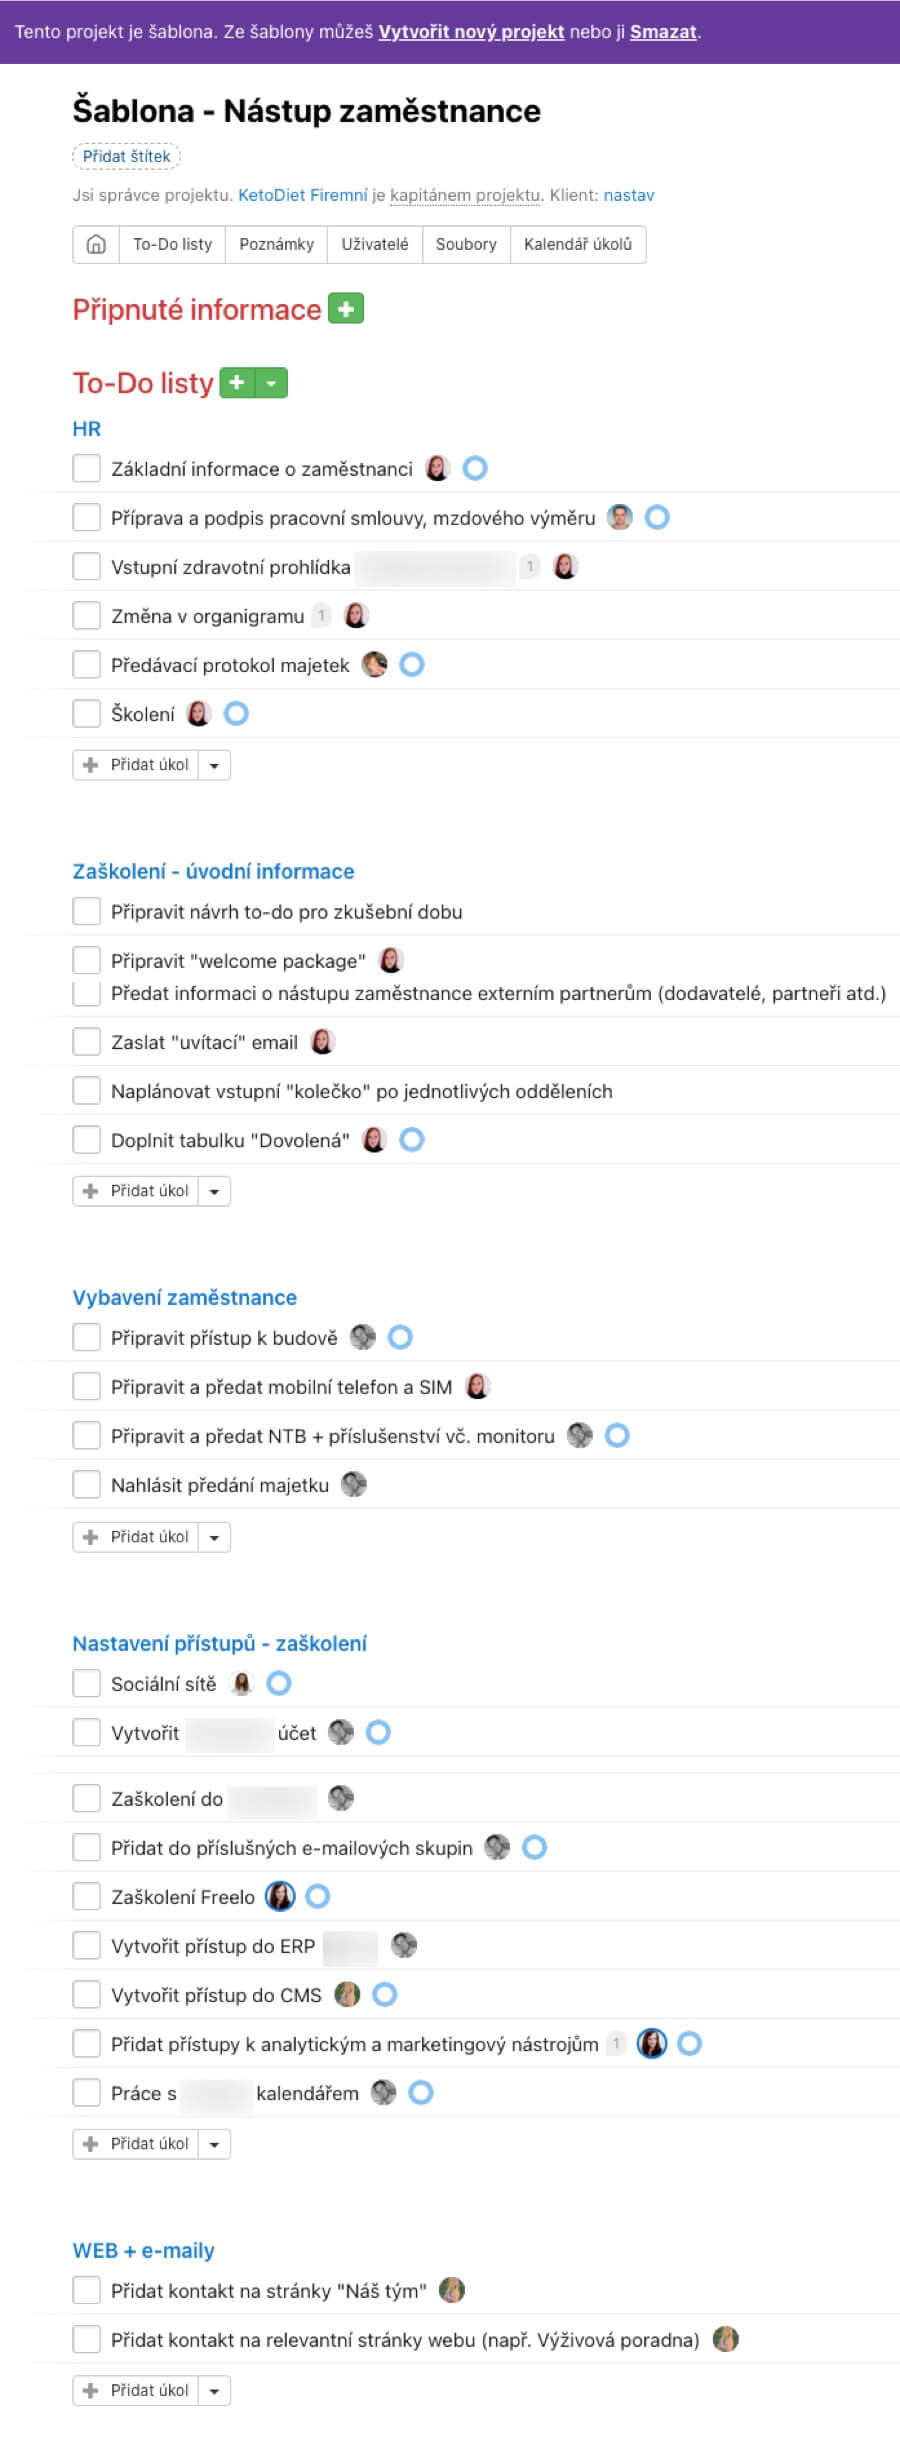Image resolution: width=900 pixels, height=2438 pixels.
Task: Open Nastavení přístupů - zaškolení list heading
Action: pyautogui.click(x=219, y=1643)
